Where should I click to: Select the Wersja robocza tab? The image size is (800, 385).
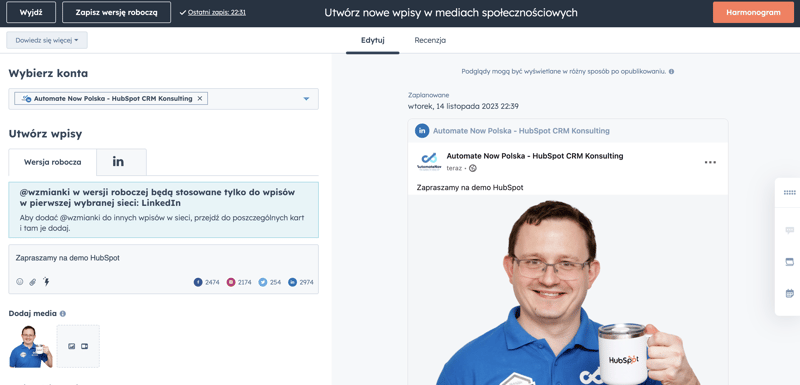coord(53,162)
